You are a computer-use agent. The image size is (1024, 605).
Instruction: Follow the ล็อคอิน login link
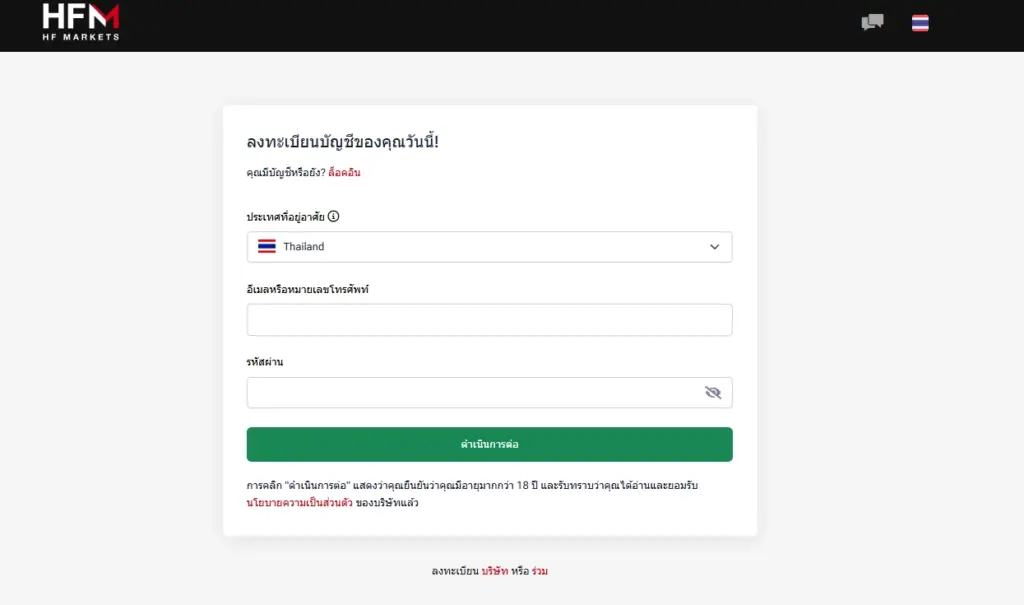pyautogui.click(x=344, y=173)
